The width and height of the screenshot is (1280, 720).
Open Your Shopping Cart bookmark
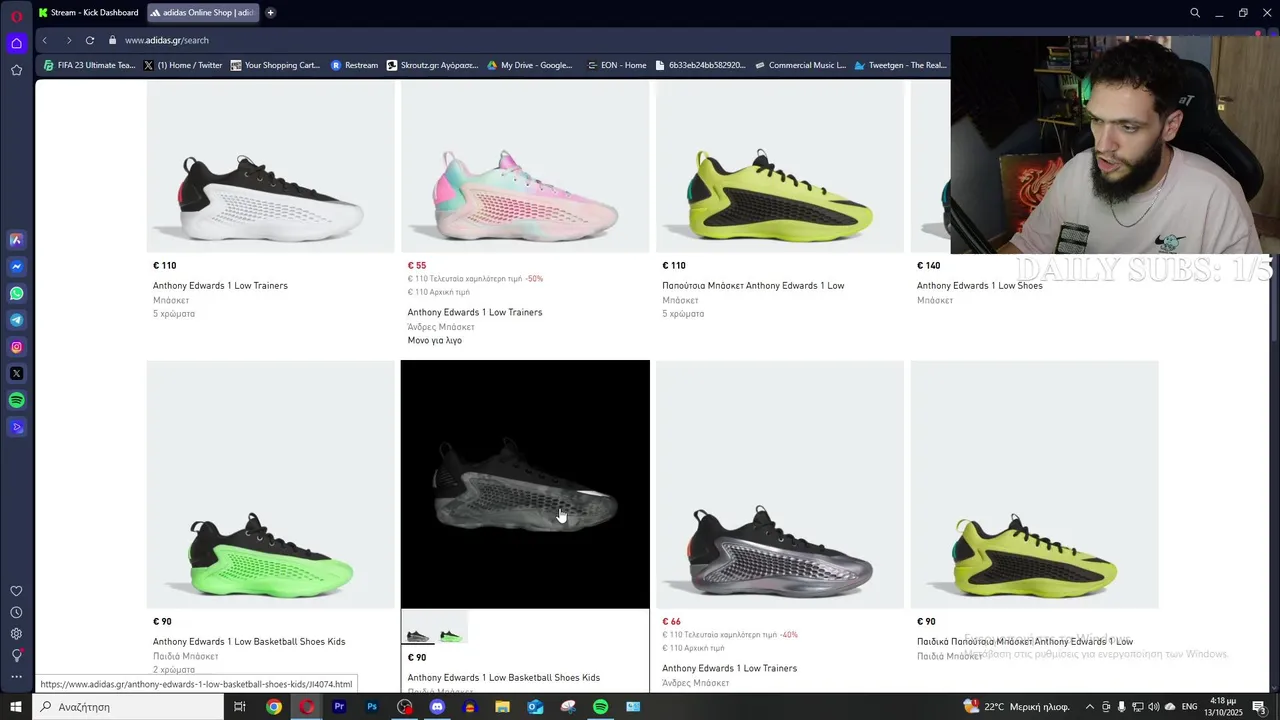click(x=275, y=65)
